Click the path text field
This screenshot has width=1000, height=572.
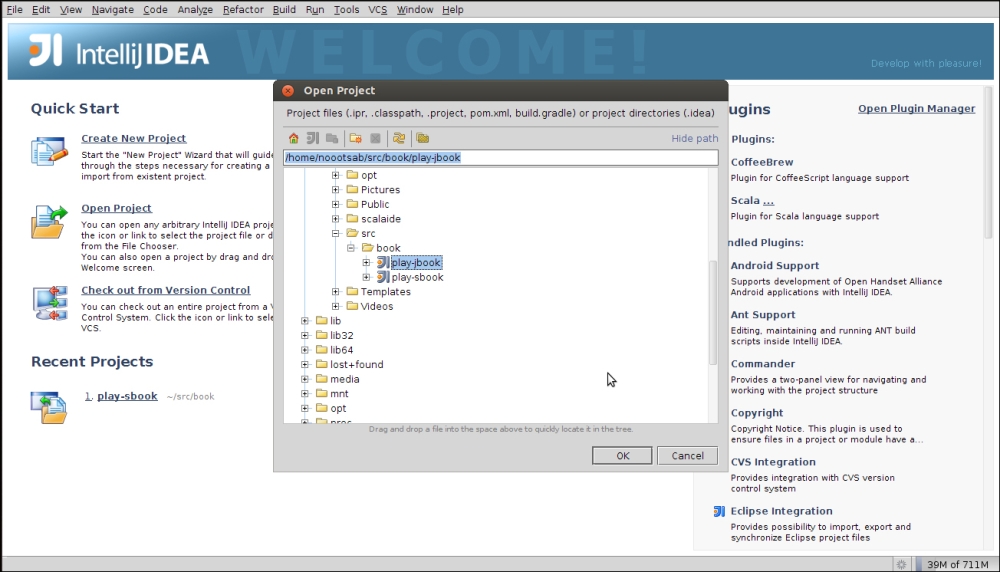click(501, 158)
